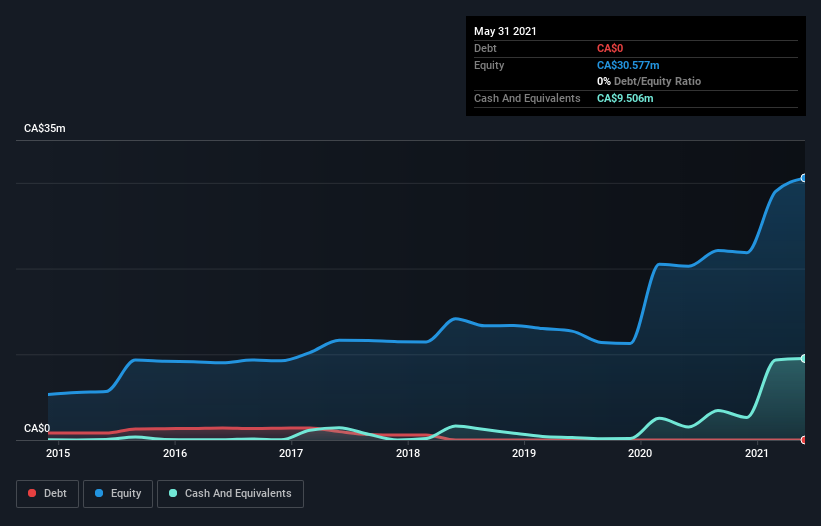The width and height of the screenshot is (821, 526).
Task: Click the Debt label in tooltip
Action: [x=485, y=48]
